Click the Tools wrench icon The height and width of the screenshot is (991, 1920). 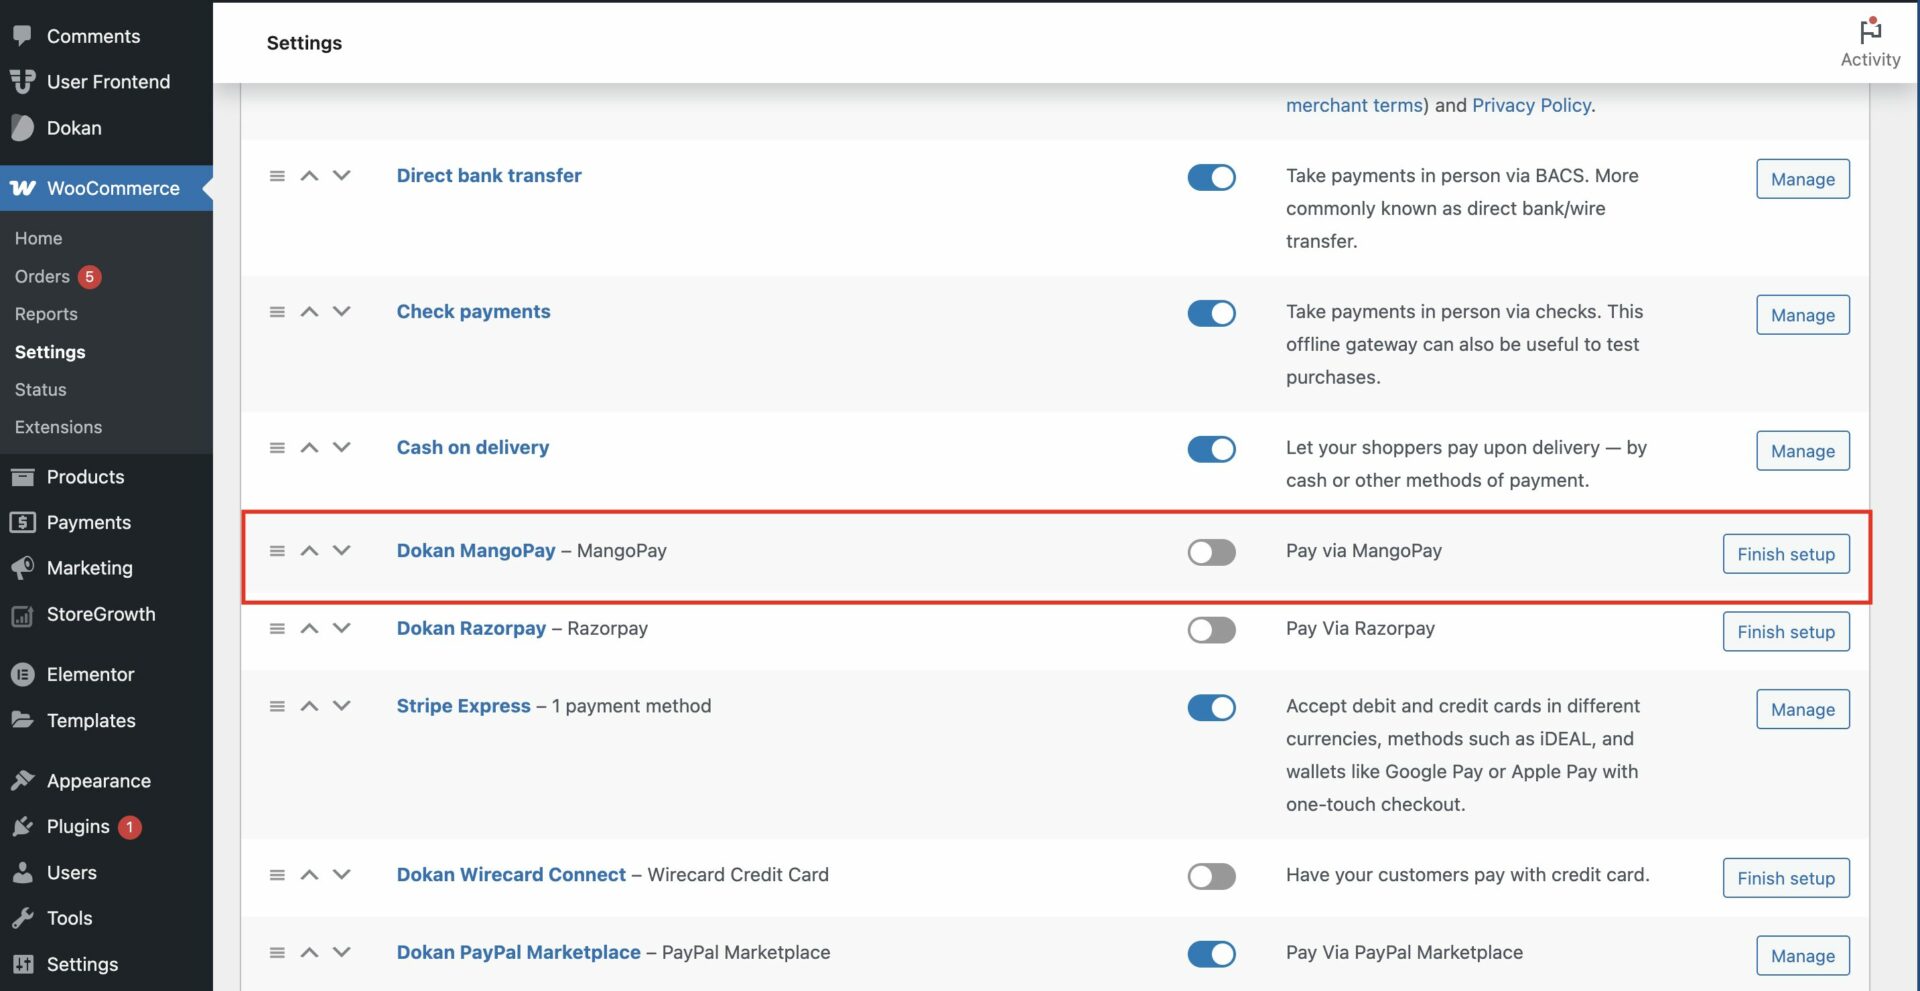pyautogui.click(x=22, y=918)
